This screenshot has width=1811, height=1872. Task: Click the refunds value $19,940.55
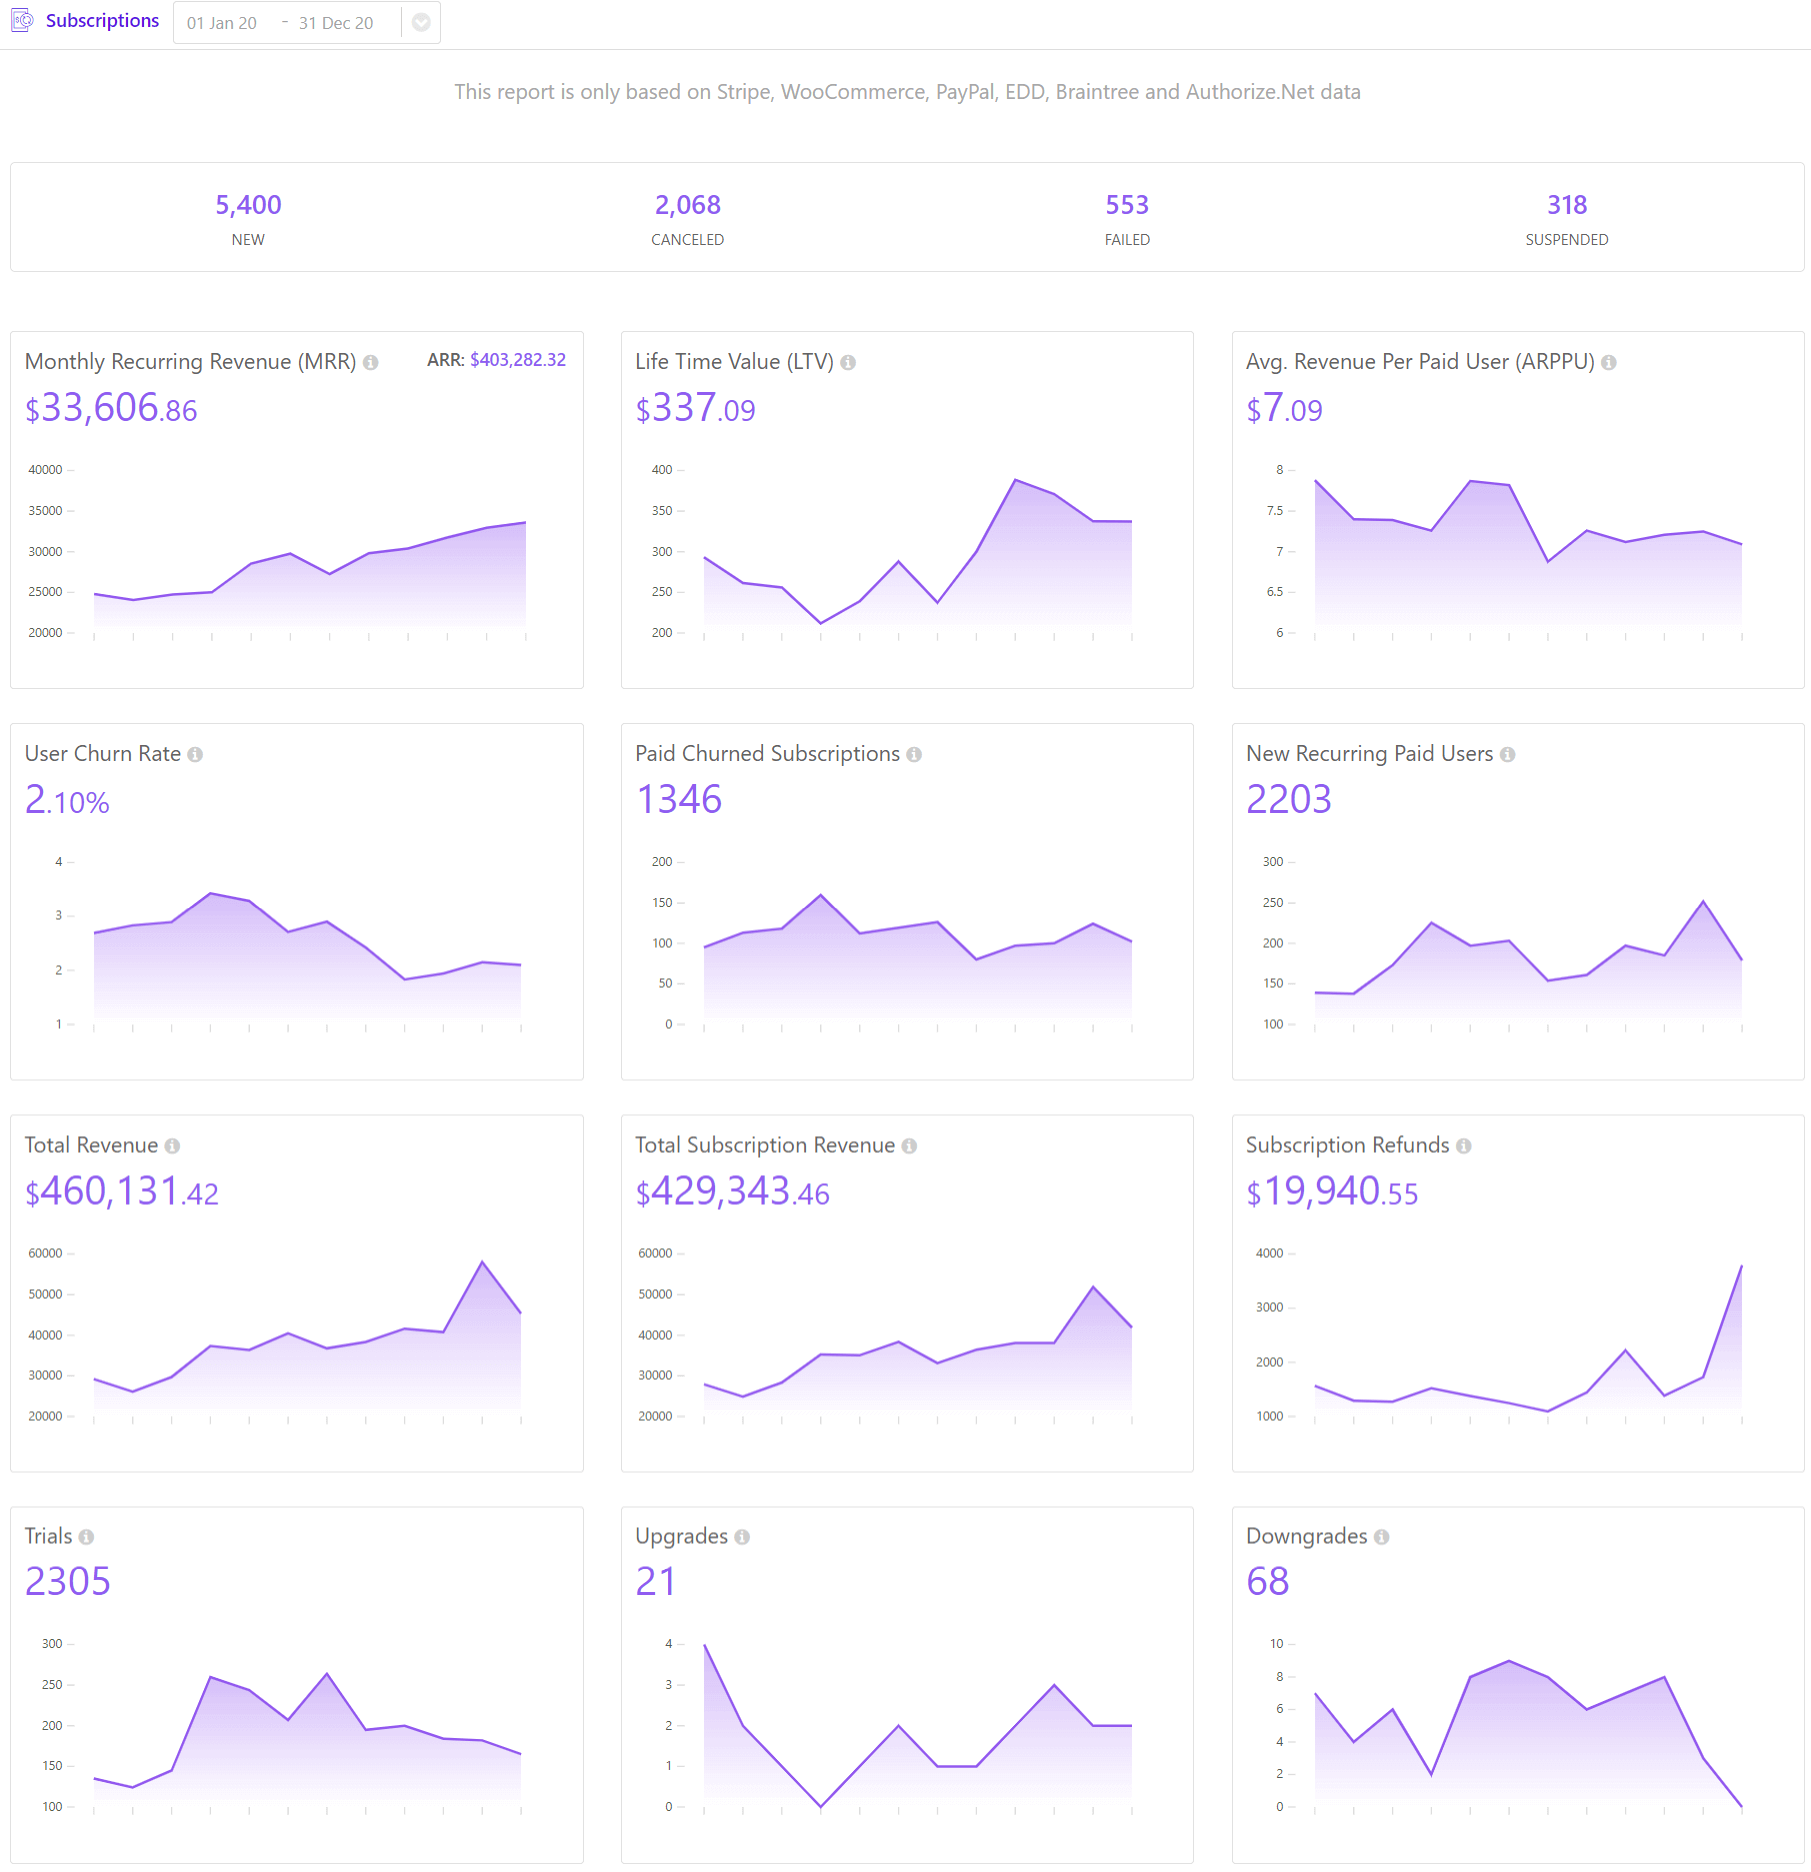point(1332,1191)
